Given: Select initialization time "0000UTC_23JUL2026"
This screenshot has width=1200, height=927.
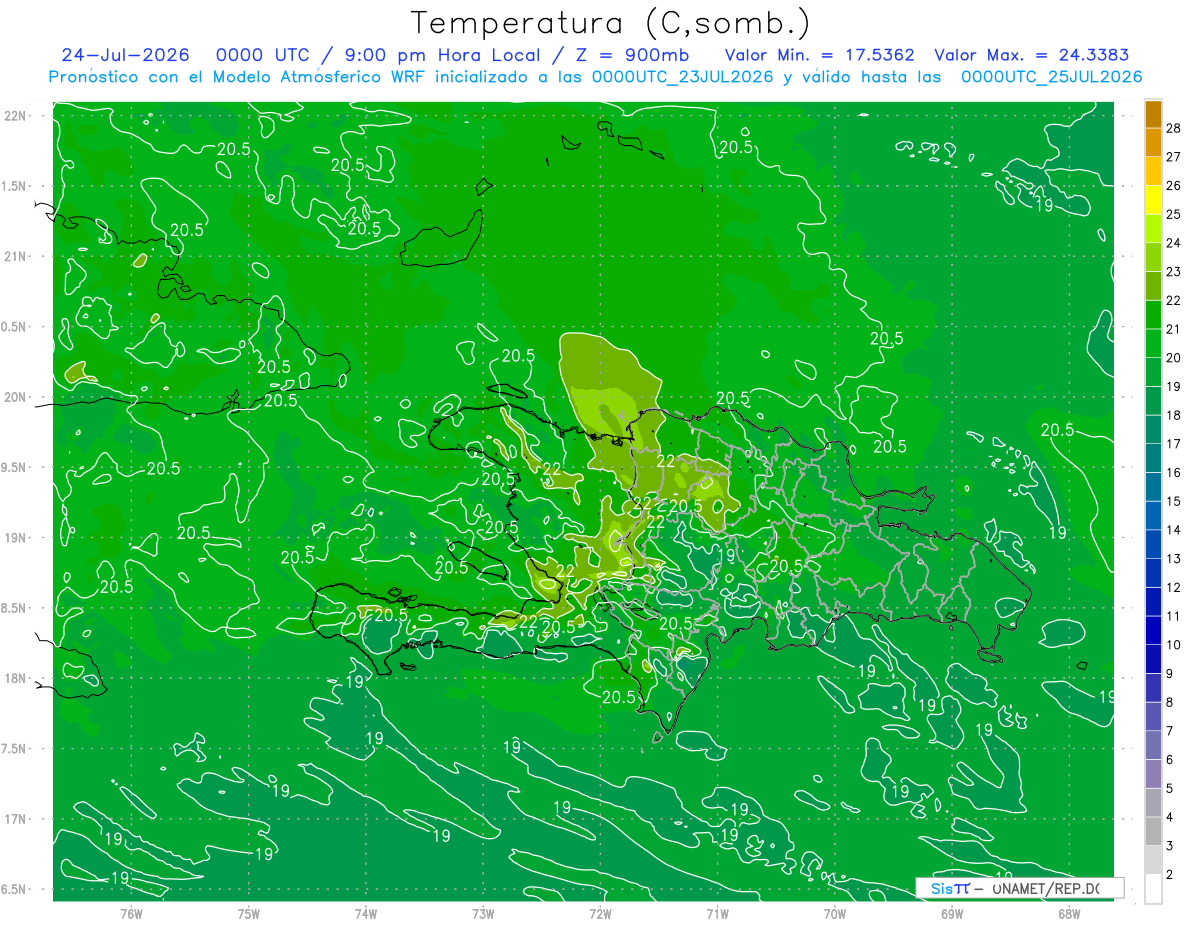Looking at the screenshot, I should point(683,77).
